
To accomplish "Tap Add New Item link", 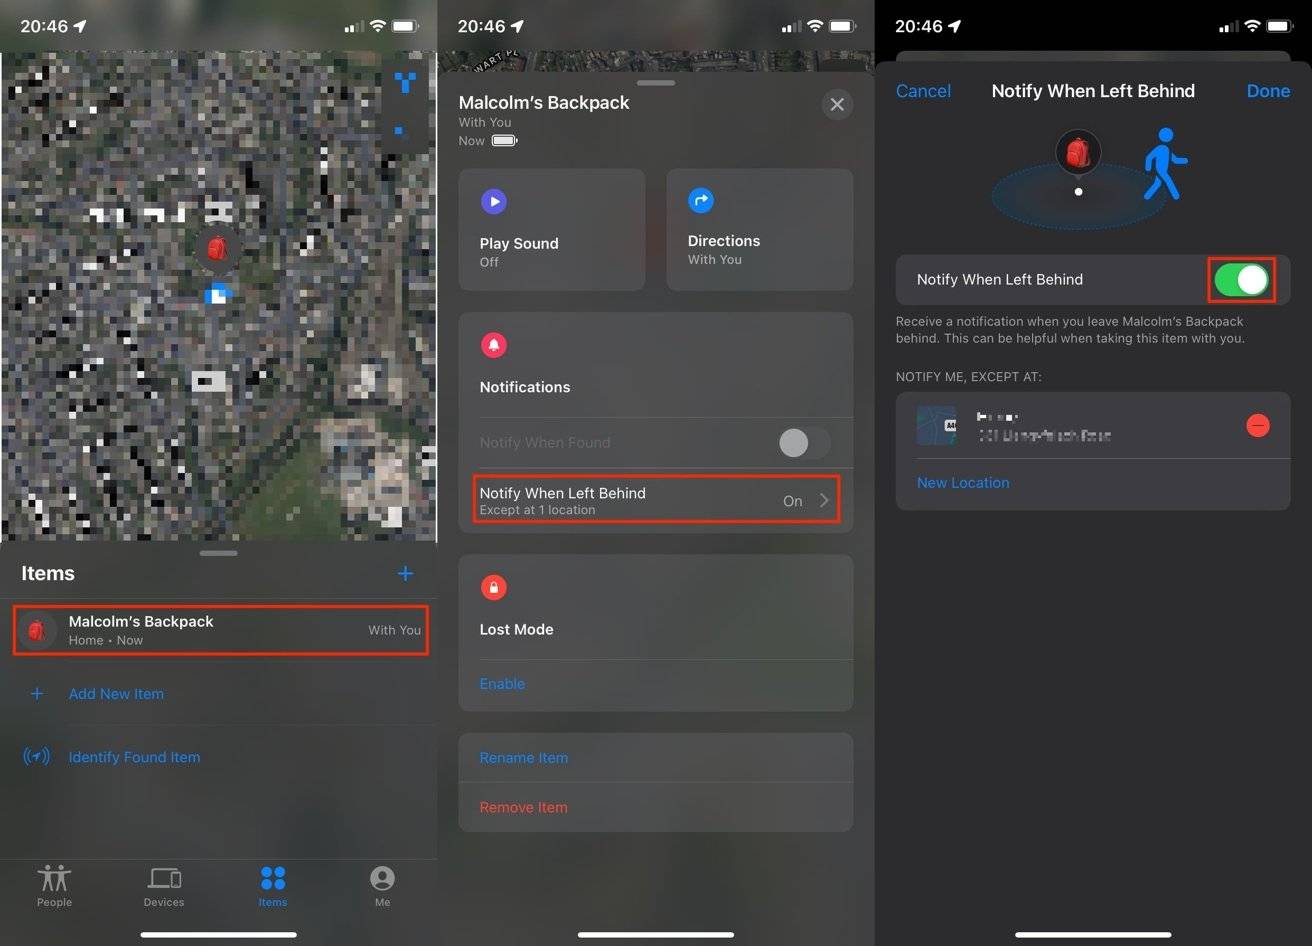I will [x=116, y=693].
